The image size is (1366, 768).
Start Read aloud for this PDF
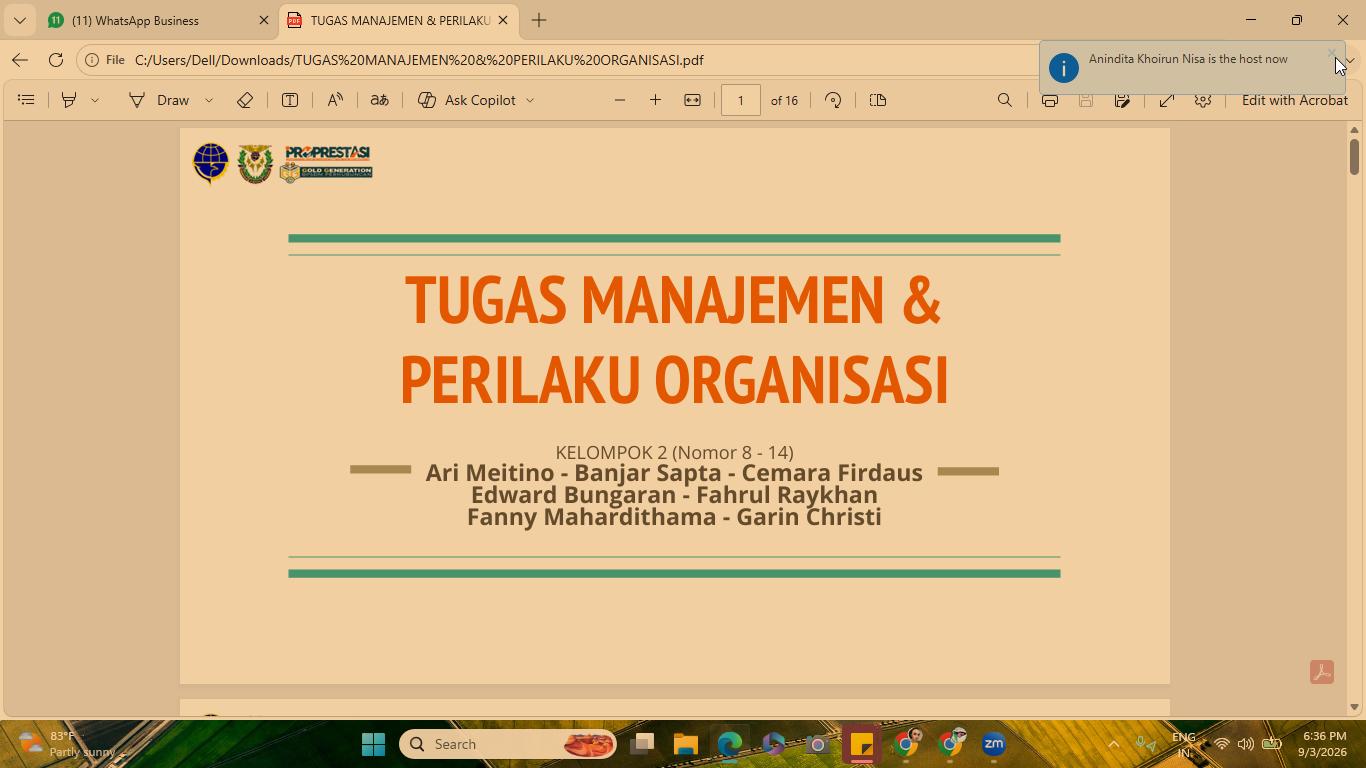pos(335,100)
